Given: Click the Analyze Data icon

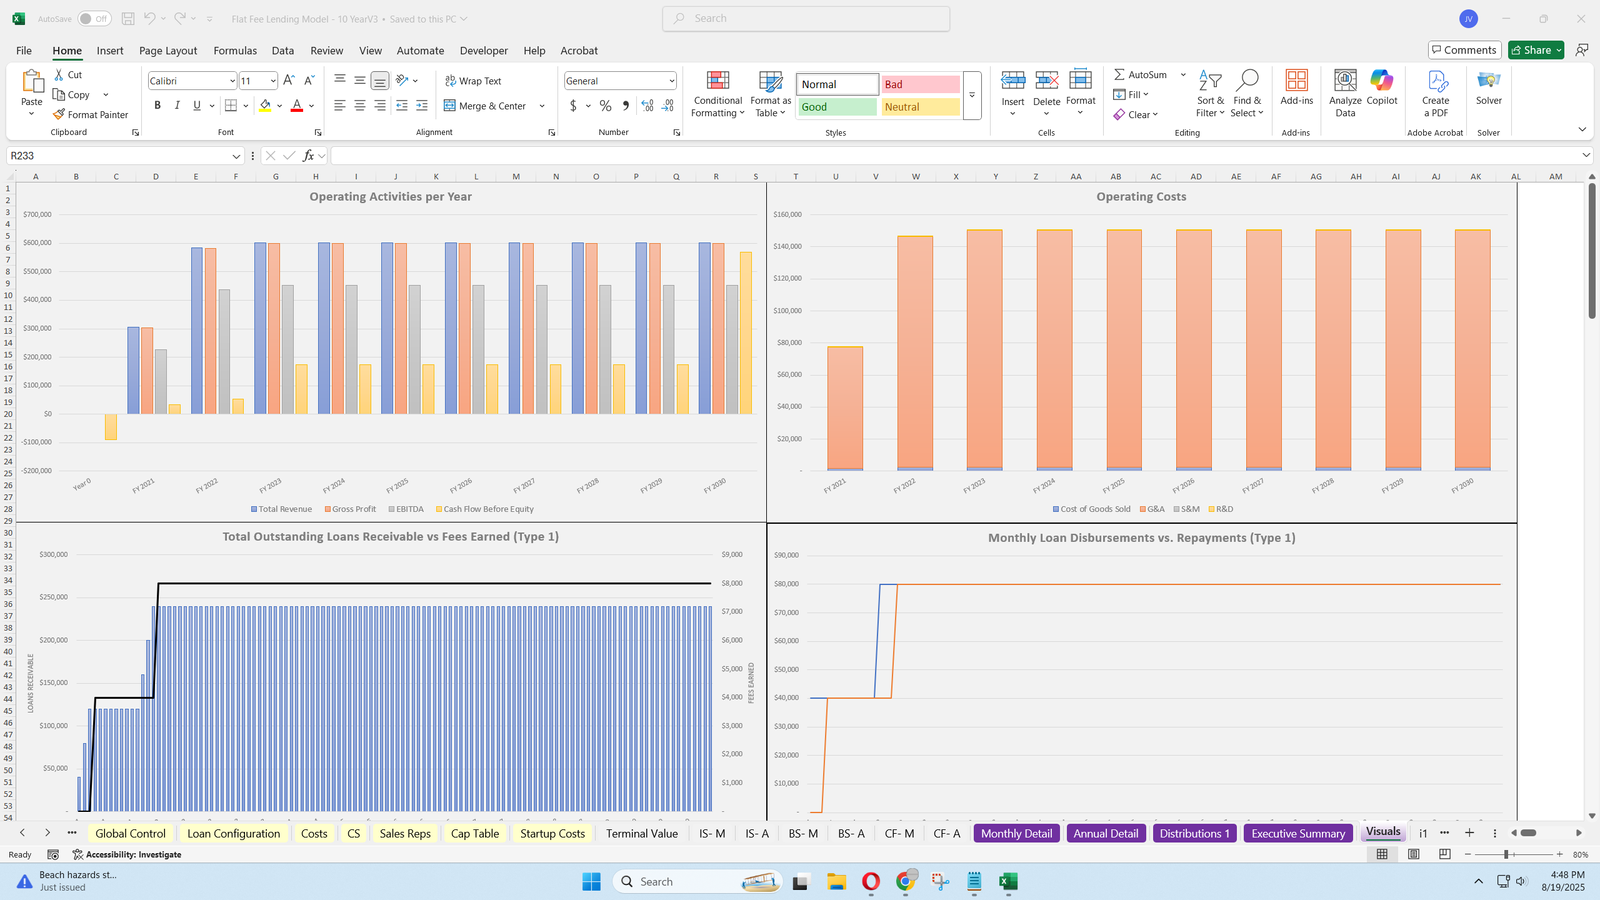Looking at the screenshot, I should click(1345, 94).
